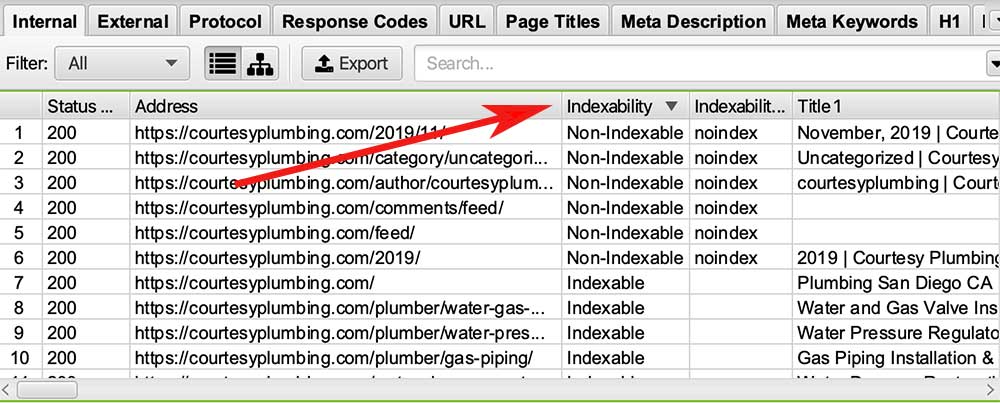
Task: Click the Search input field
Action: (700, 64)
